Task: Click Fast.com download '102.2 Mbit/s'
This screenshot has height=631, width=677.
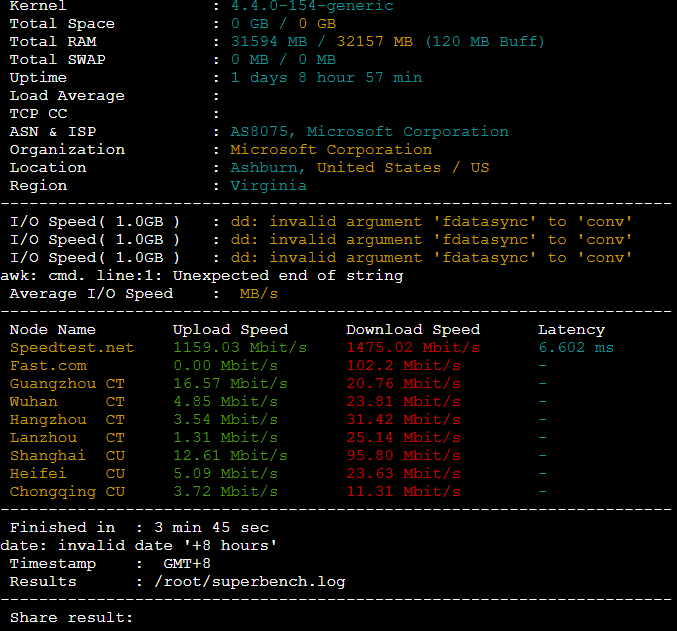Action: (404, 366)
